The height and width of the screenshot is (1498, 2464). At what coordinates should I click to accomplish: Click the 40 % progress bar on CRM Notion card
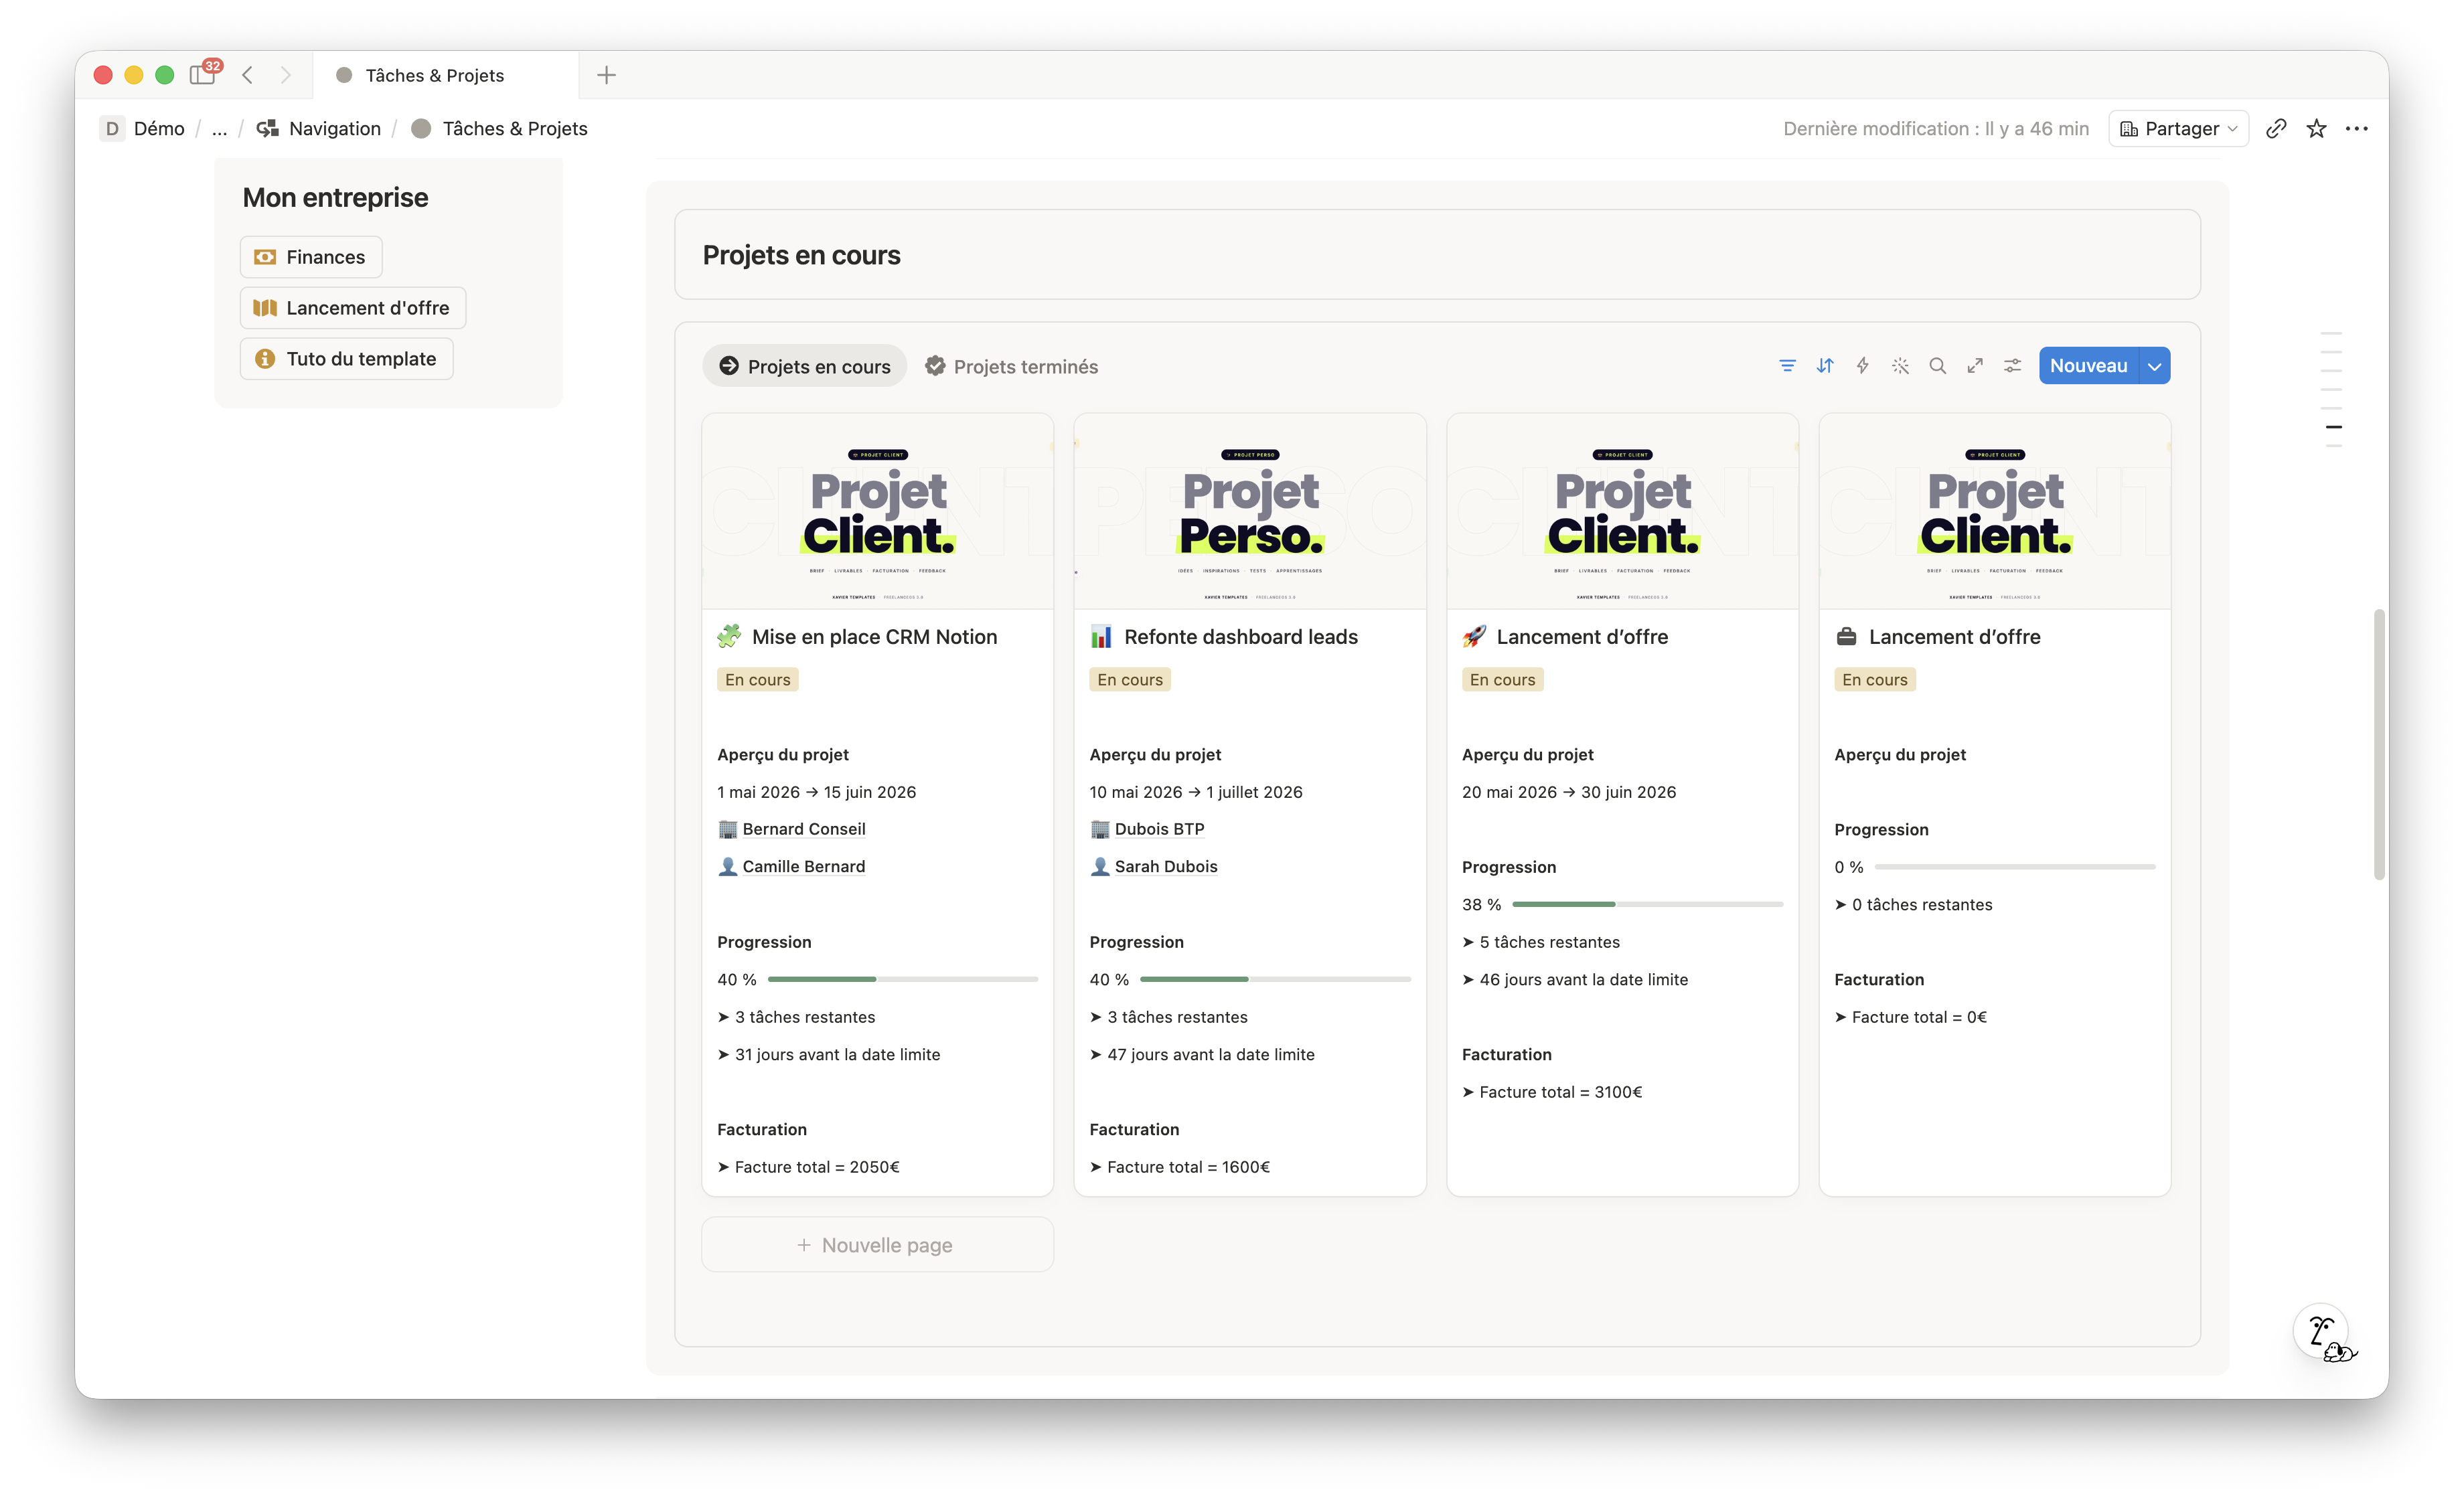(x=903, y=979)
